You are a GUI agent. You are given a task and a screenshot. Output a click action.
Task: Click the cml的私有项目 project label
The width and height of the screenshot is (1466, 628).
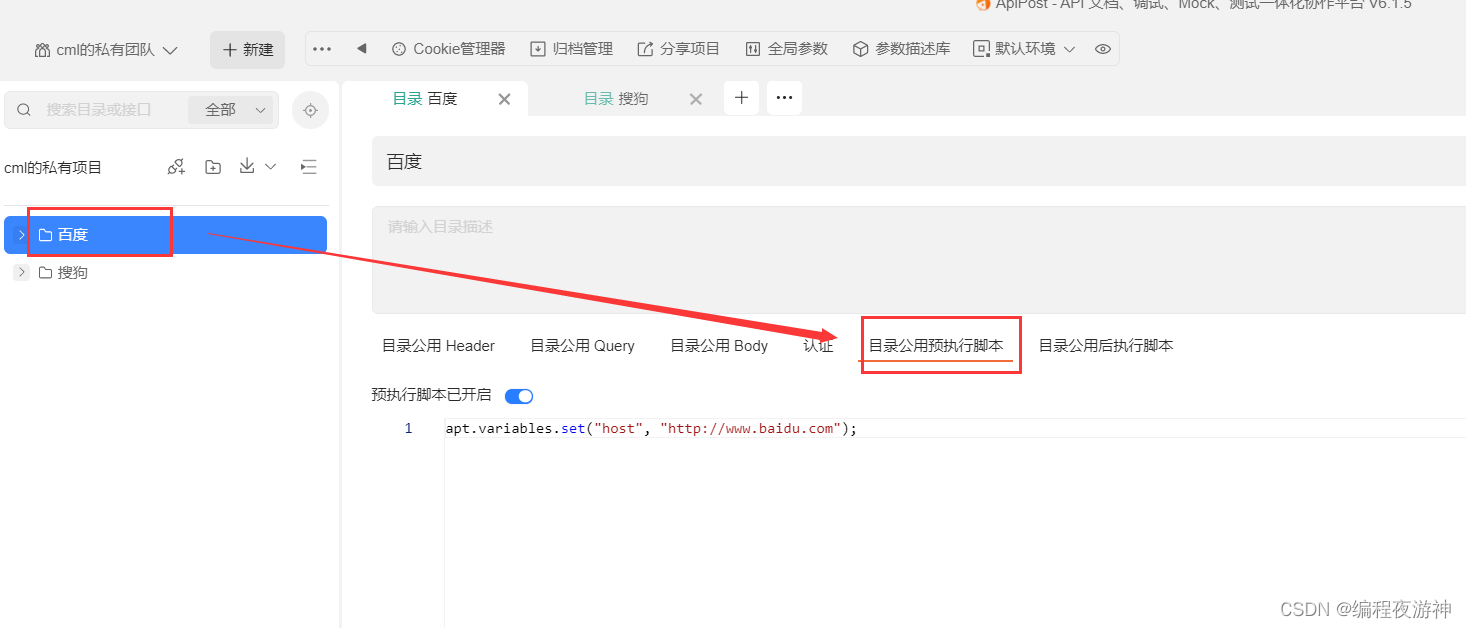click(53, 167)
